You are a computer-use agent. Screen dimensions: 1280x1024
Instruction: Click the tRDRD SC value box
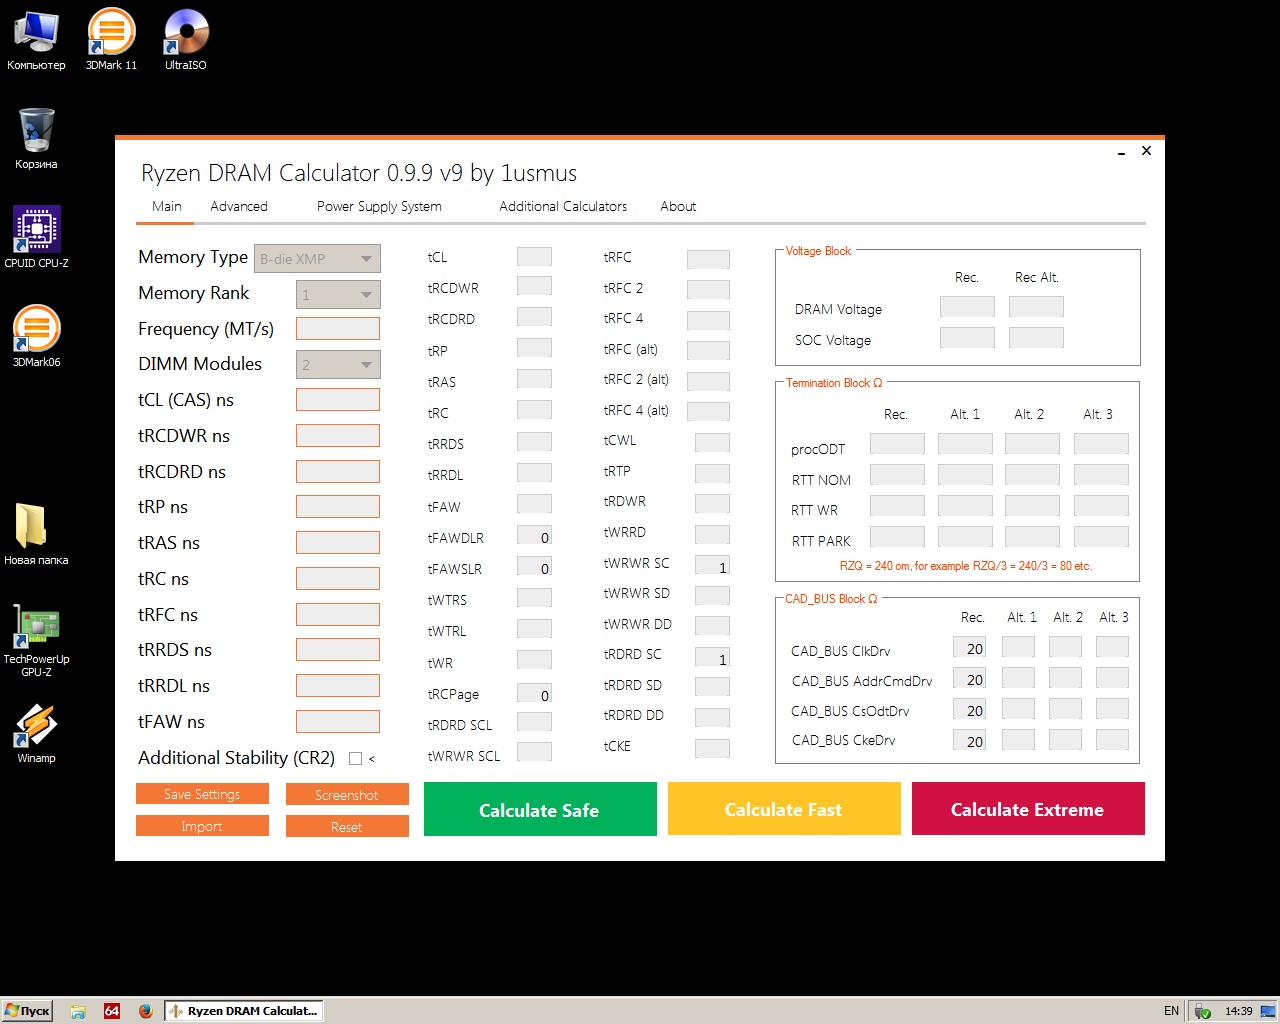[x=712, y=658]
